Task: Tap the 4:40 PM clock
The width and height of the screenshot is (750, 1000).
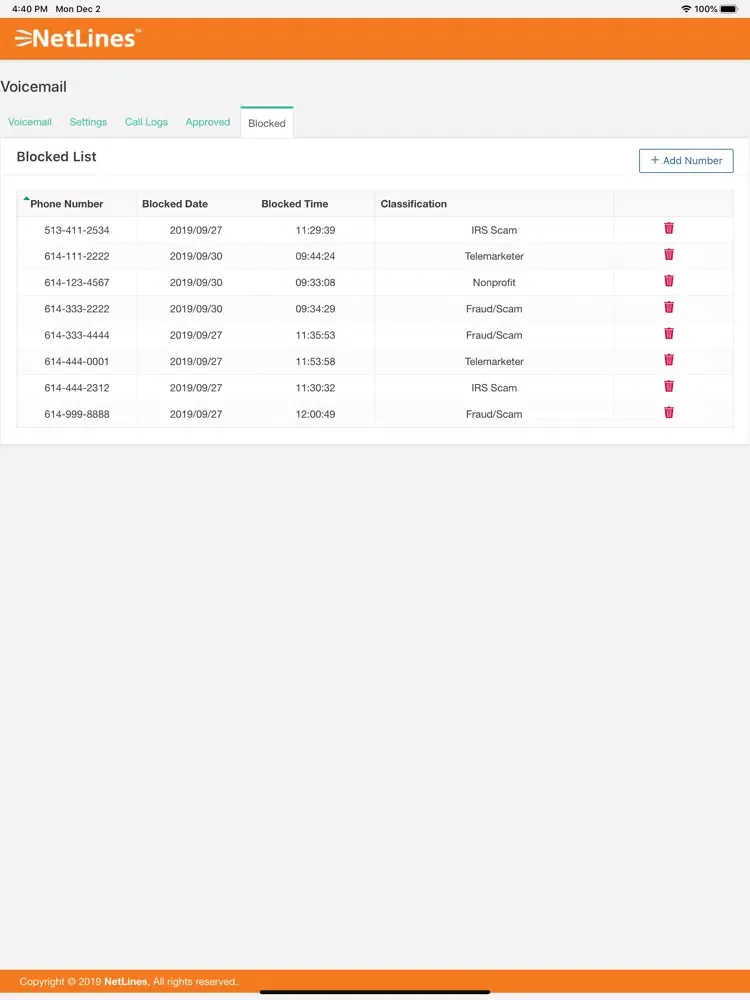Action: [x=29, y=9]
